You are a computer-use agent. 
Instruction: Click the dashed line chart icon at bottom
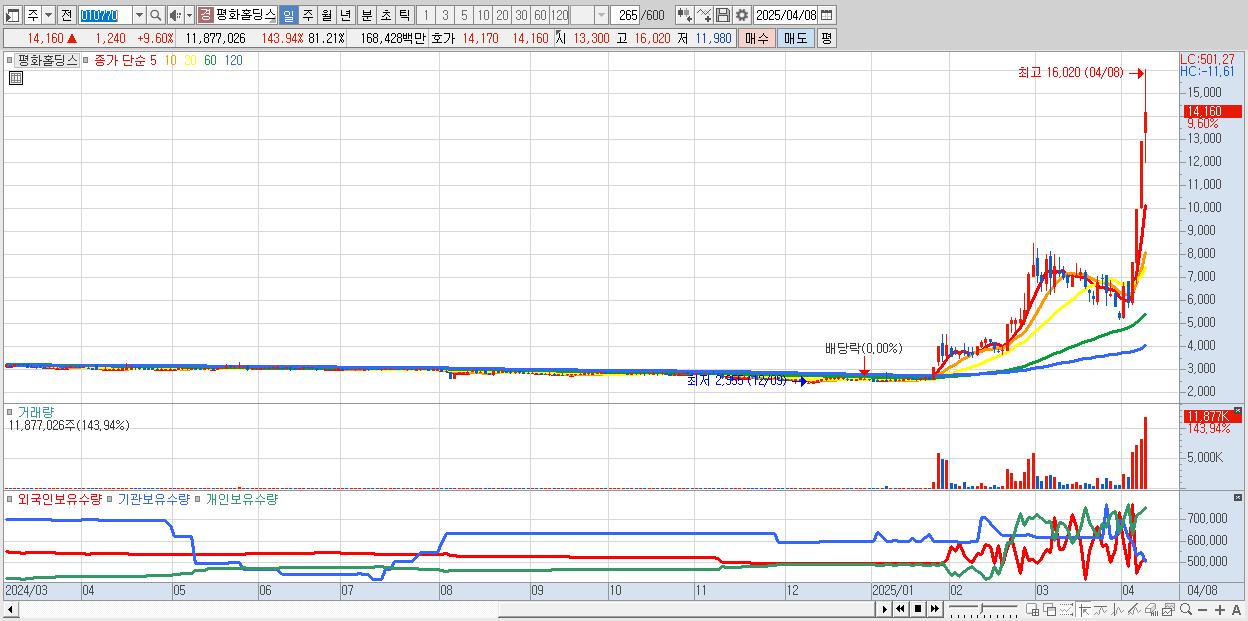coord(1067,609)
